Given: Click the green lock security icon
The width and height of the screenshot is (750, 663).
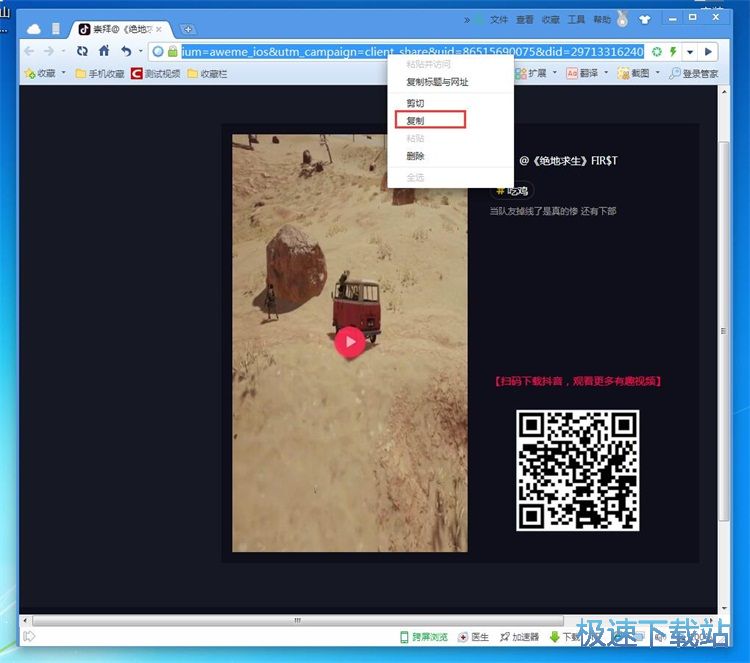Looking at the screenshot, I should pos(172,51).
